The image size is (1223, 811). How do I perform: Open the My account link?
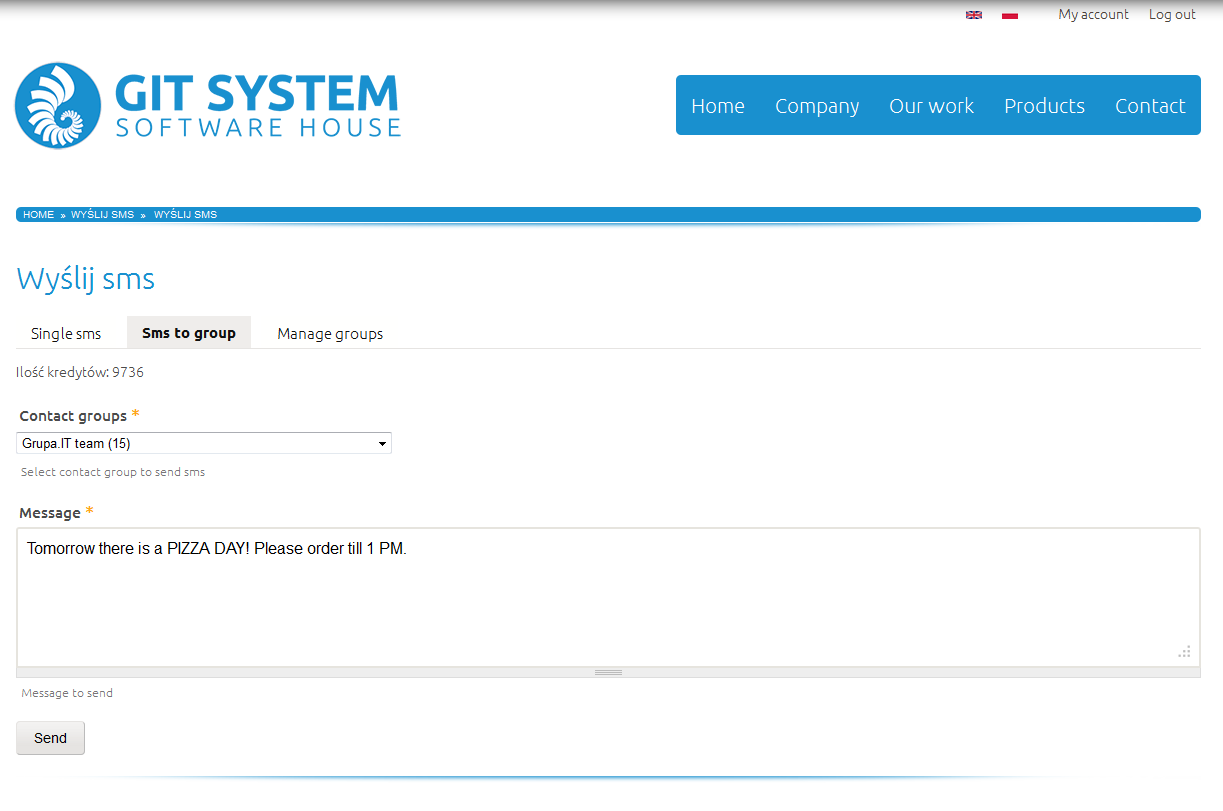coord(1093,14)
